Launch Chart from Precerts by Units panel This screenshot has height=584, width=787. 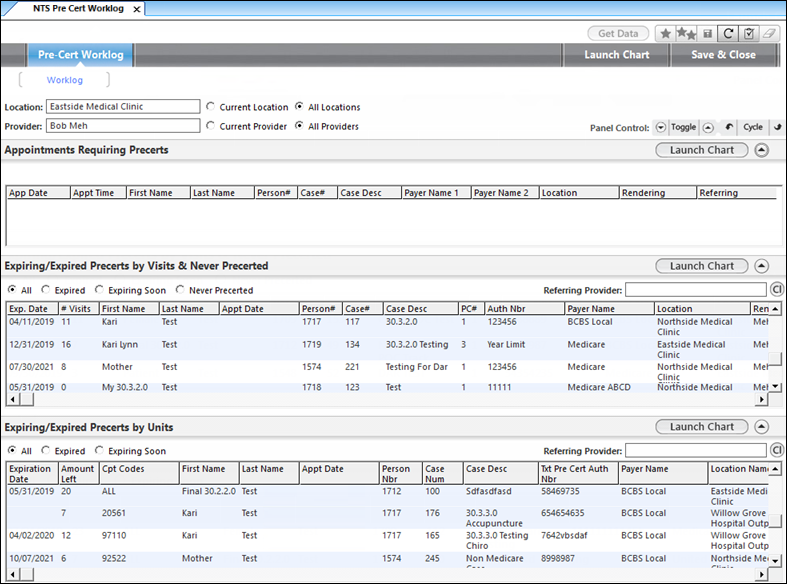(x=702, y=427)
